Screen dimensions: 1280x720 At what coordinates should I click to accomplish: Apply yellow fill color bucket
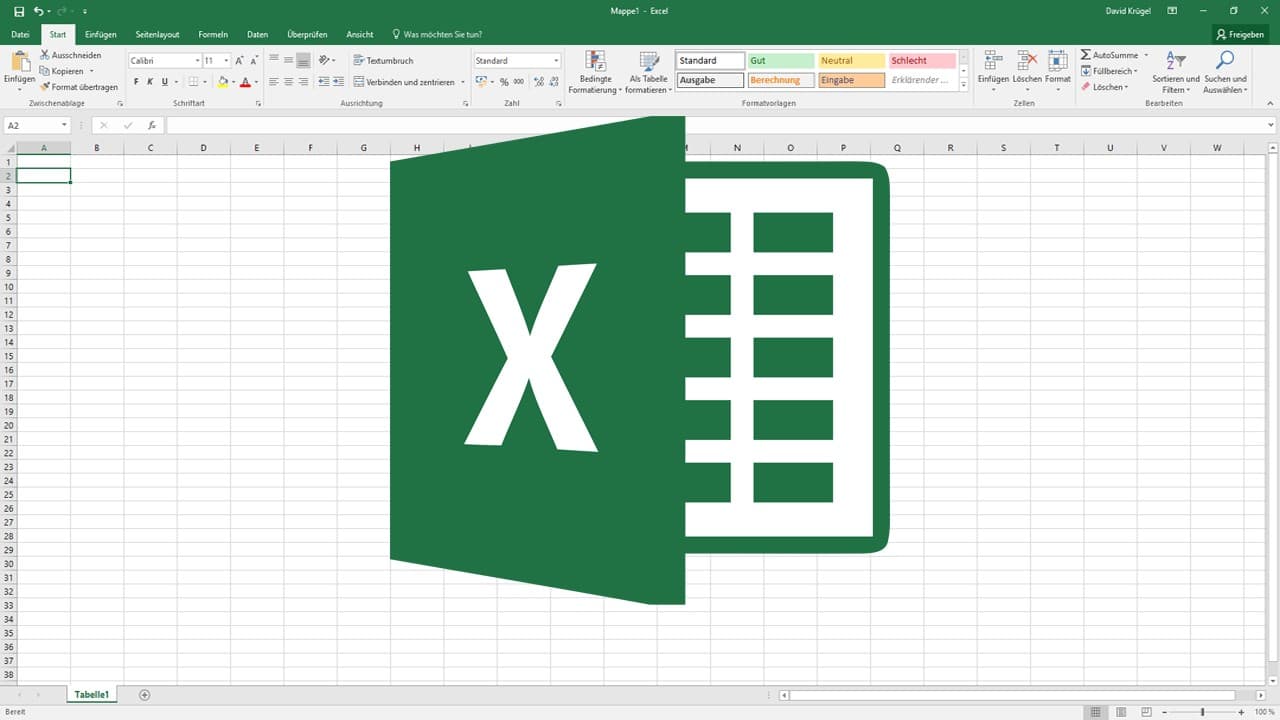tap(223, 82)
